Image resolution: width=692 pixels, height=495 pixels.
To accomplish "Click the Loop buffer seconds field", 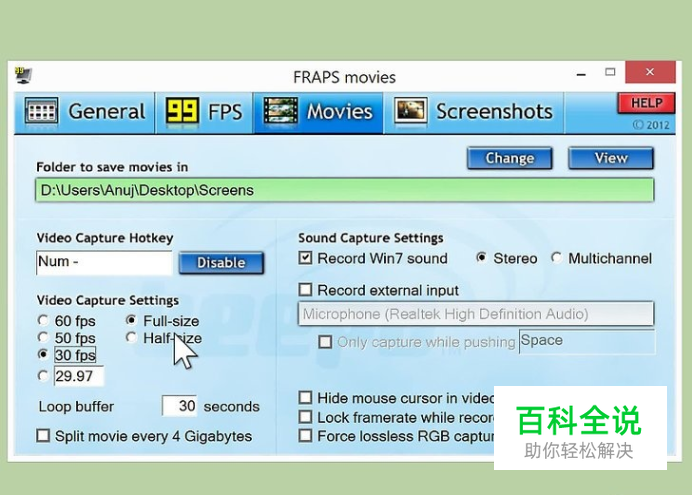I will [x=180, y=406].
